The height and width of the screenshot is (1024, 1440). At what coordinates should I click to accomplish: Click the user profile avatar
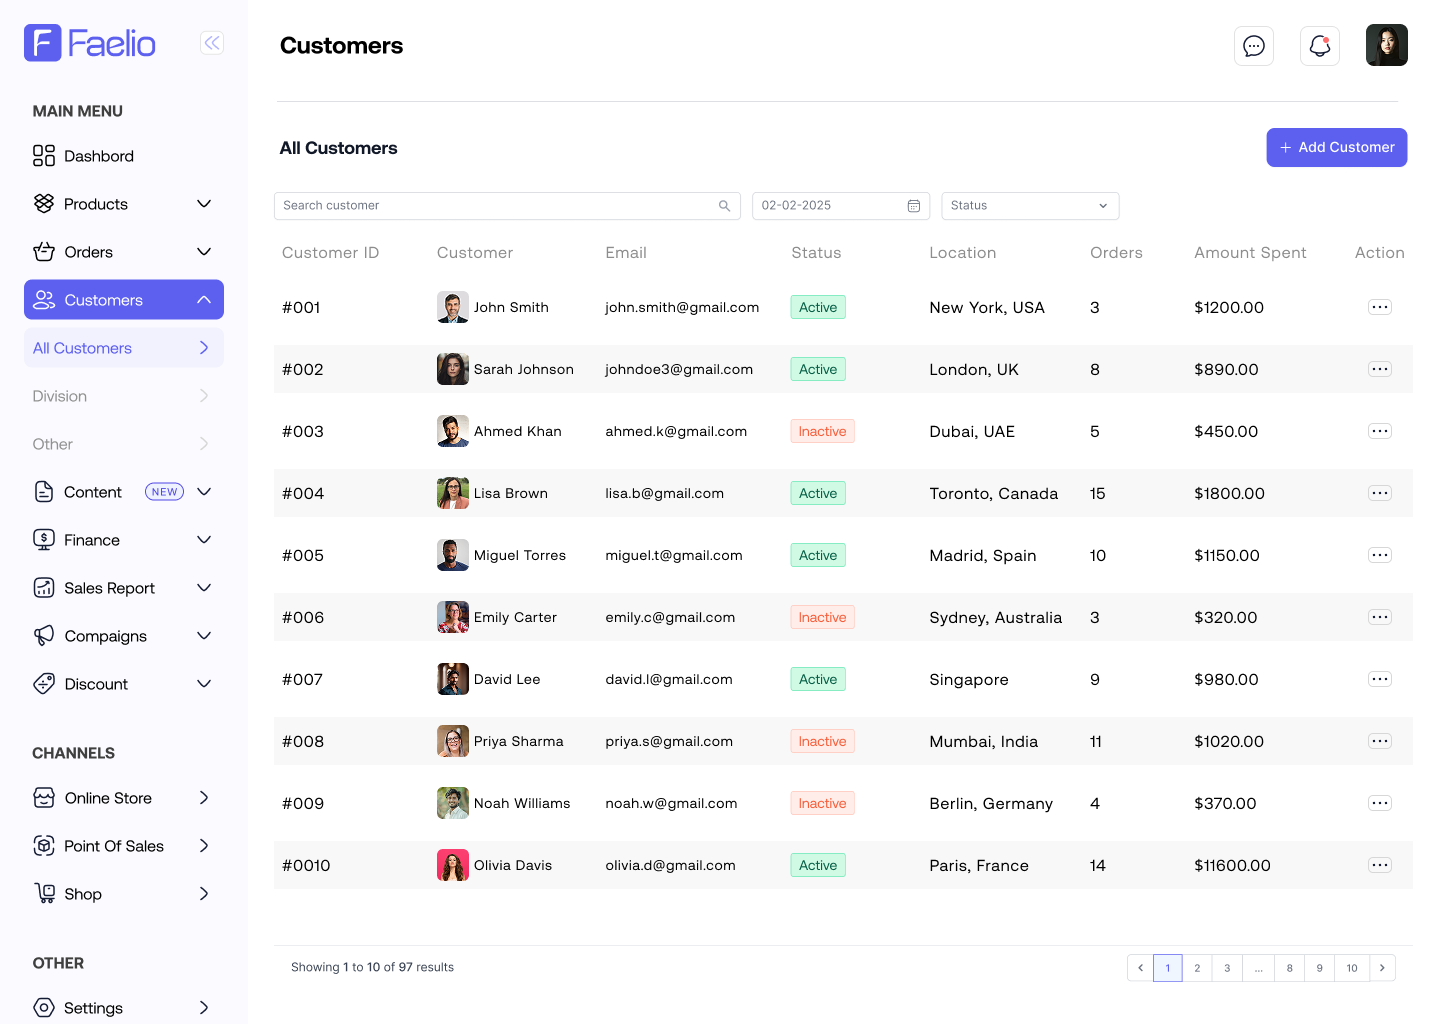[1386, 46]
